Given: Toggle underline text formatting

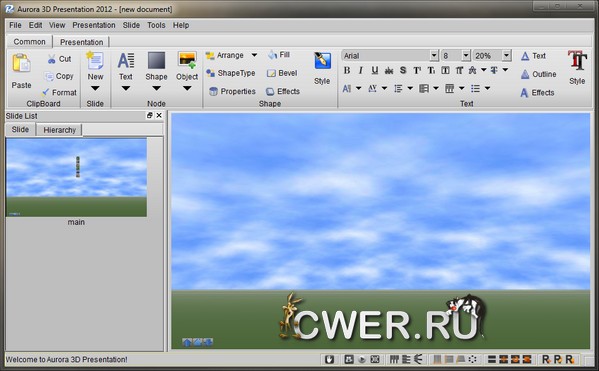Looking at the screenshot, I should pos(375,70).
